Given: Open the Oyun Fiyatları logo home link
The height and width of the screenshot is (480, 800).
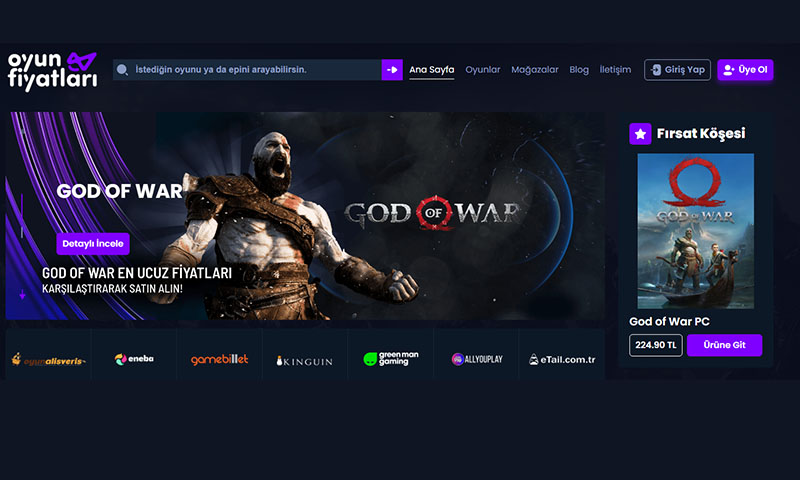Looking at the screenshot, I should (53, 71).
